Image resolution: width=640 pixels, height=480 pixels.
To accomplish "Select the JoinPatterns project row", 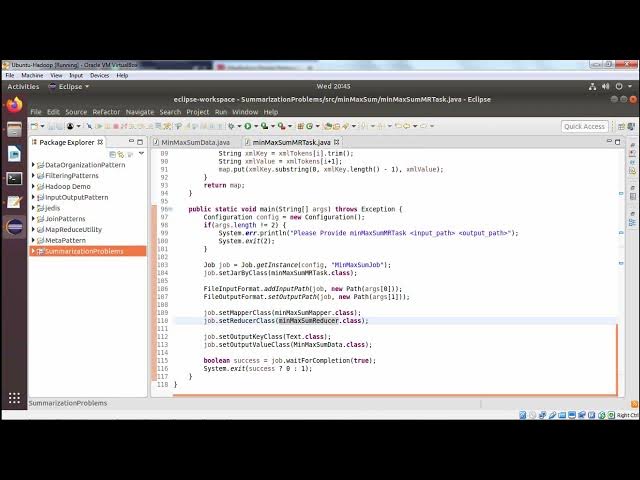I will click(x=88, y=219).
